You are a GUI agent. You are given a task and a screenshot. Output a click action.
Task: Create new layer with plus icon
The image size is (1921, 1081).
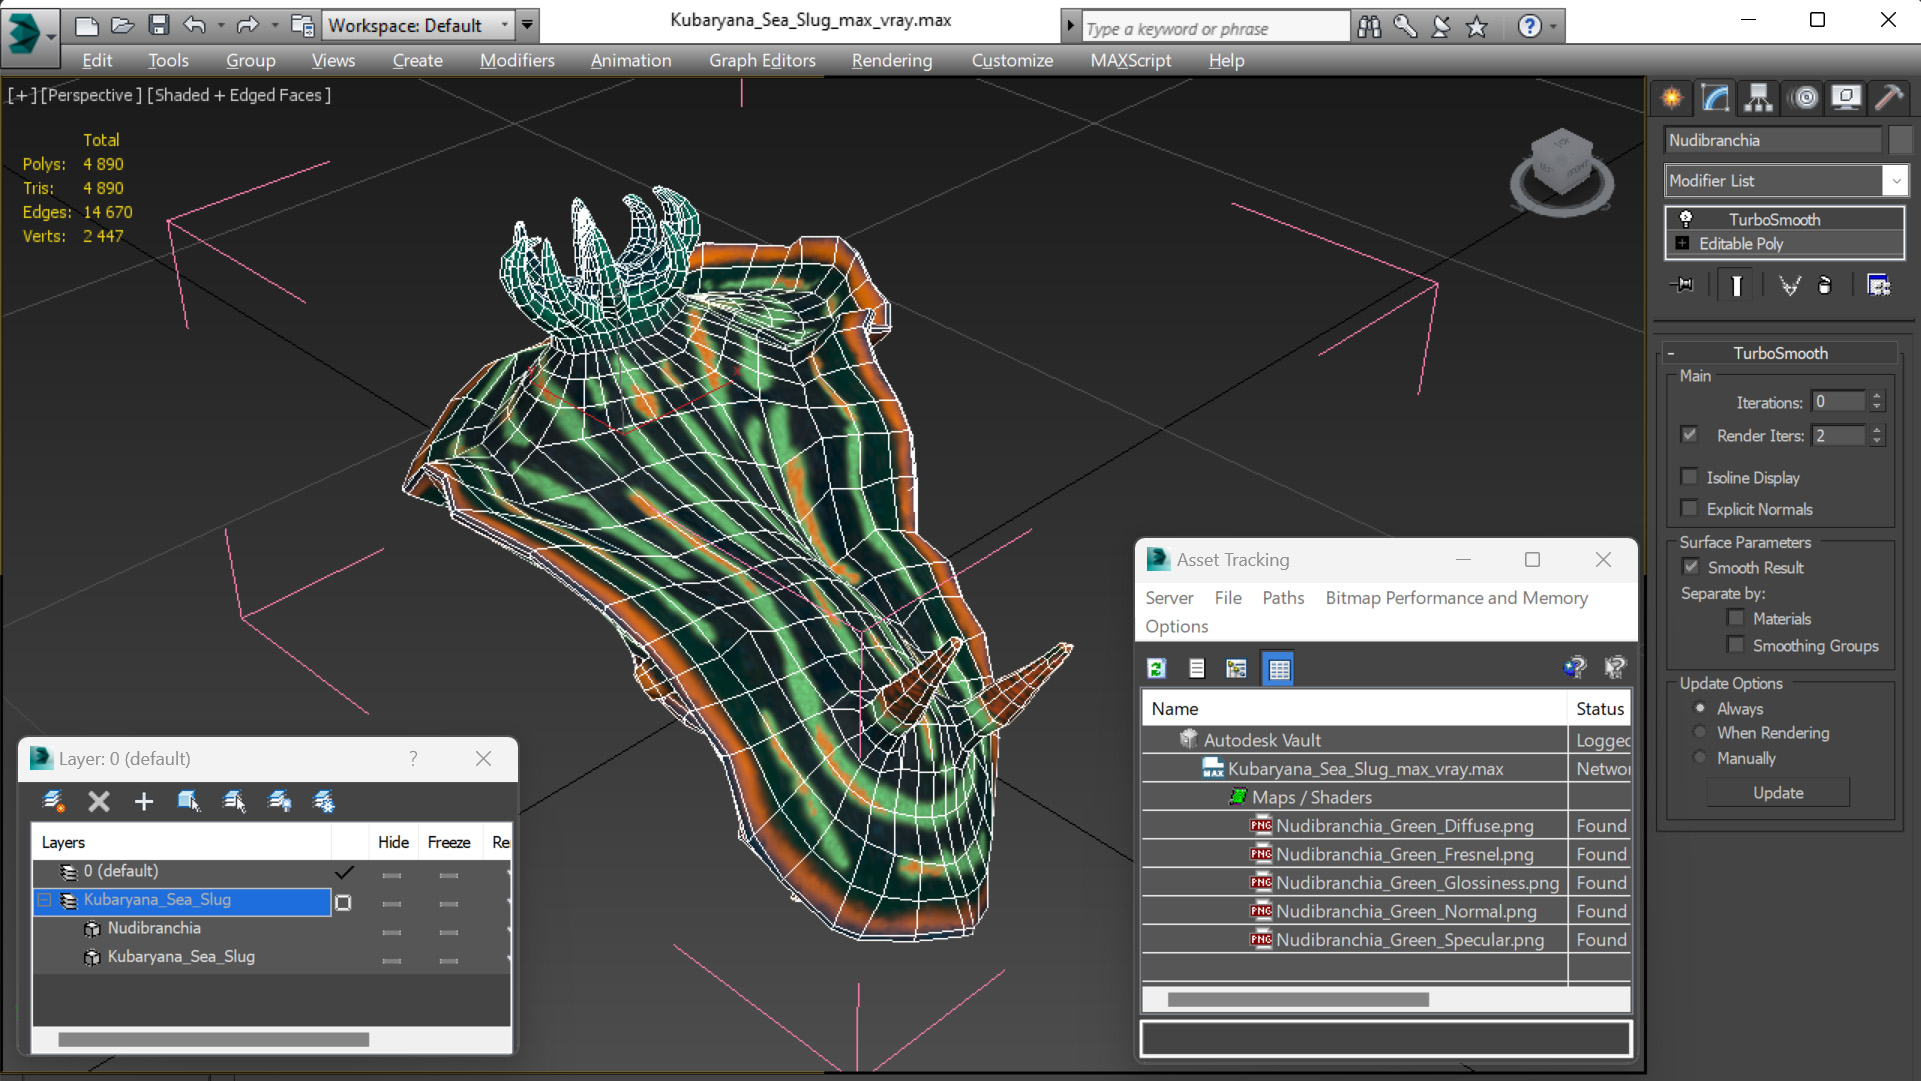pos(144,801)
